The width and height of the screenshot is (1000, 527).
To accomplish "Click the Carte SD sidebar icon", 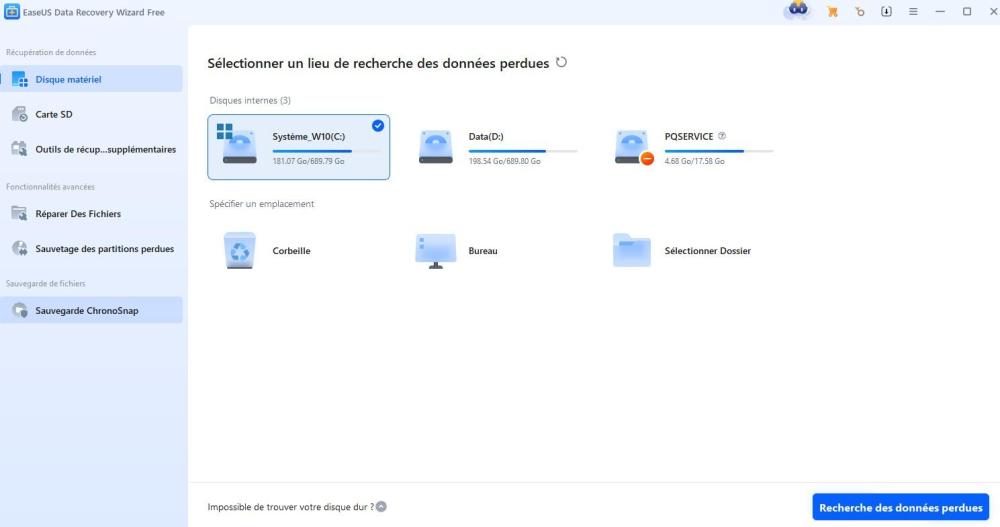I will [20, 114].
